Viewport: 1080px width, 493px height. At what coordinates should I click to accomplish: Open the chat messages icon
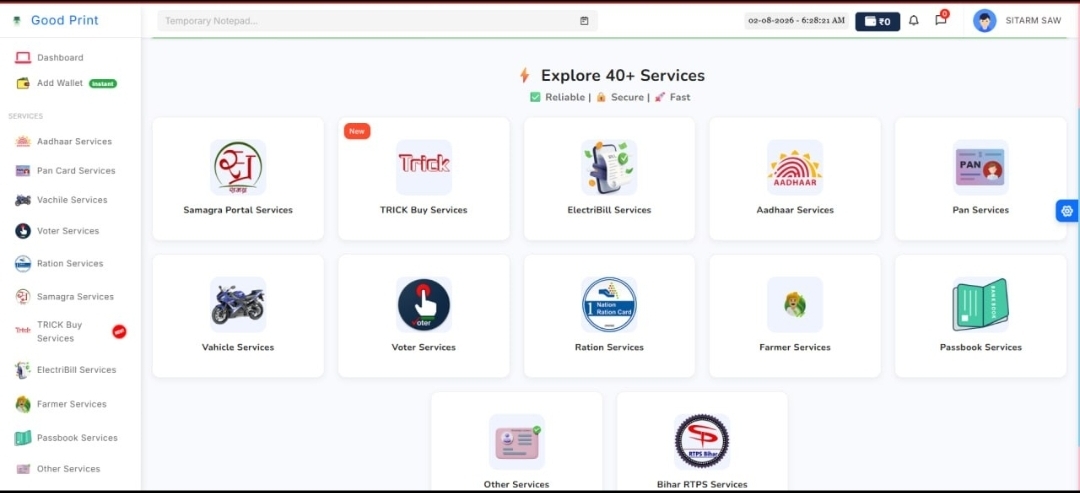[x=940, y=20]
